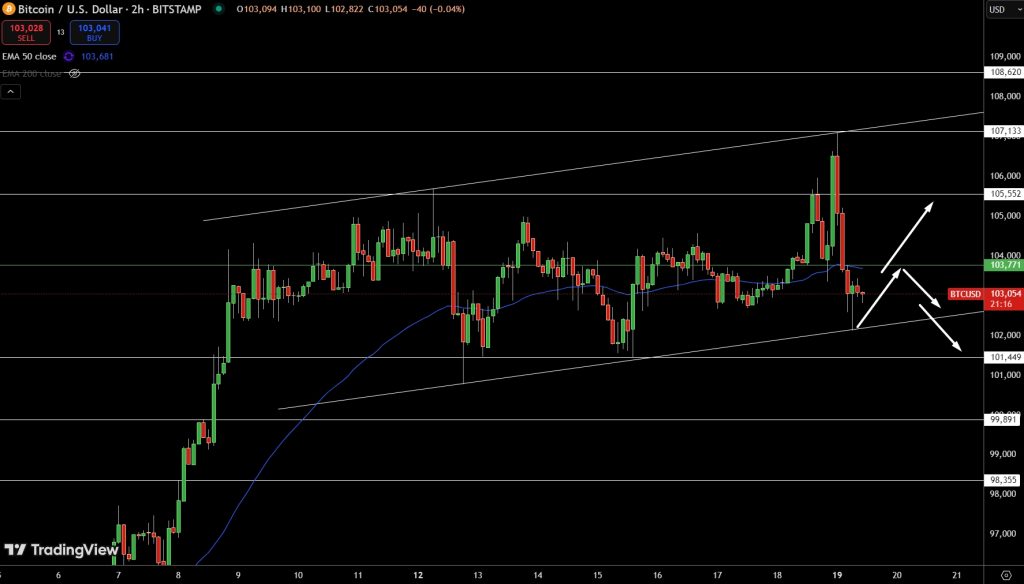The height and width of the screenshot is (584, 1024).
Task: Click the BUY 103,041 button
Action: (95, 33)
